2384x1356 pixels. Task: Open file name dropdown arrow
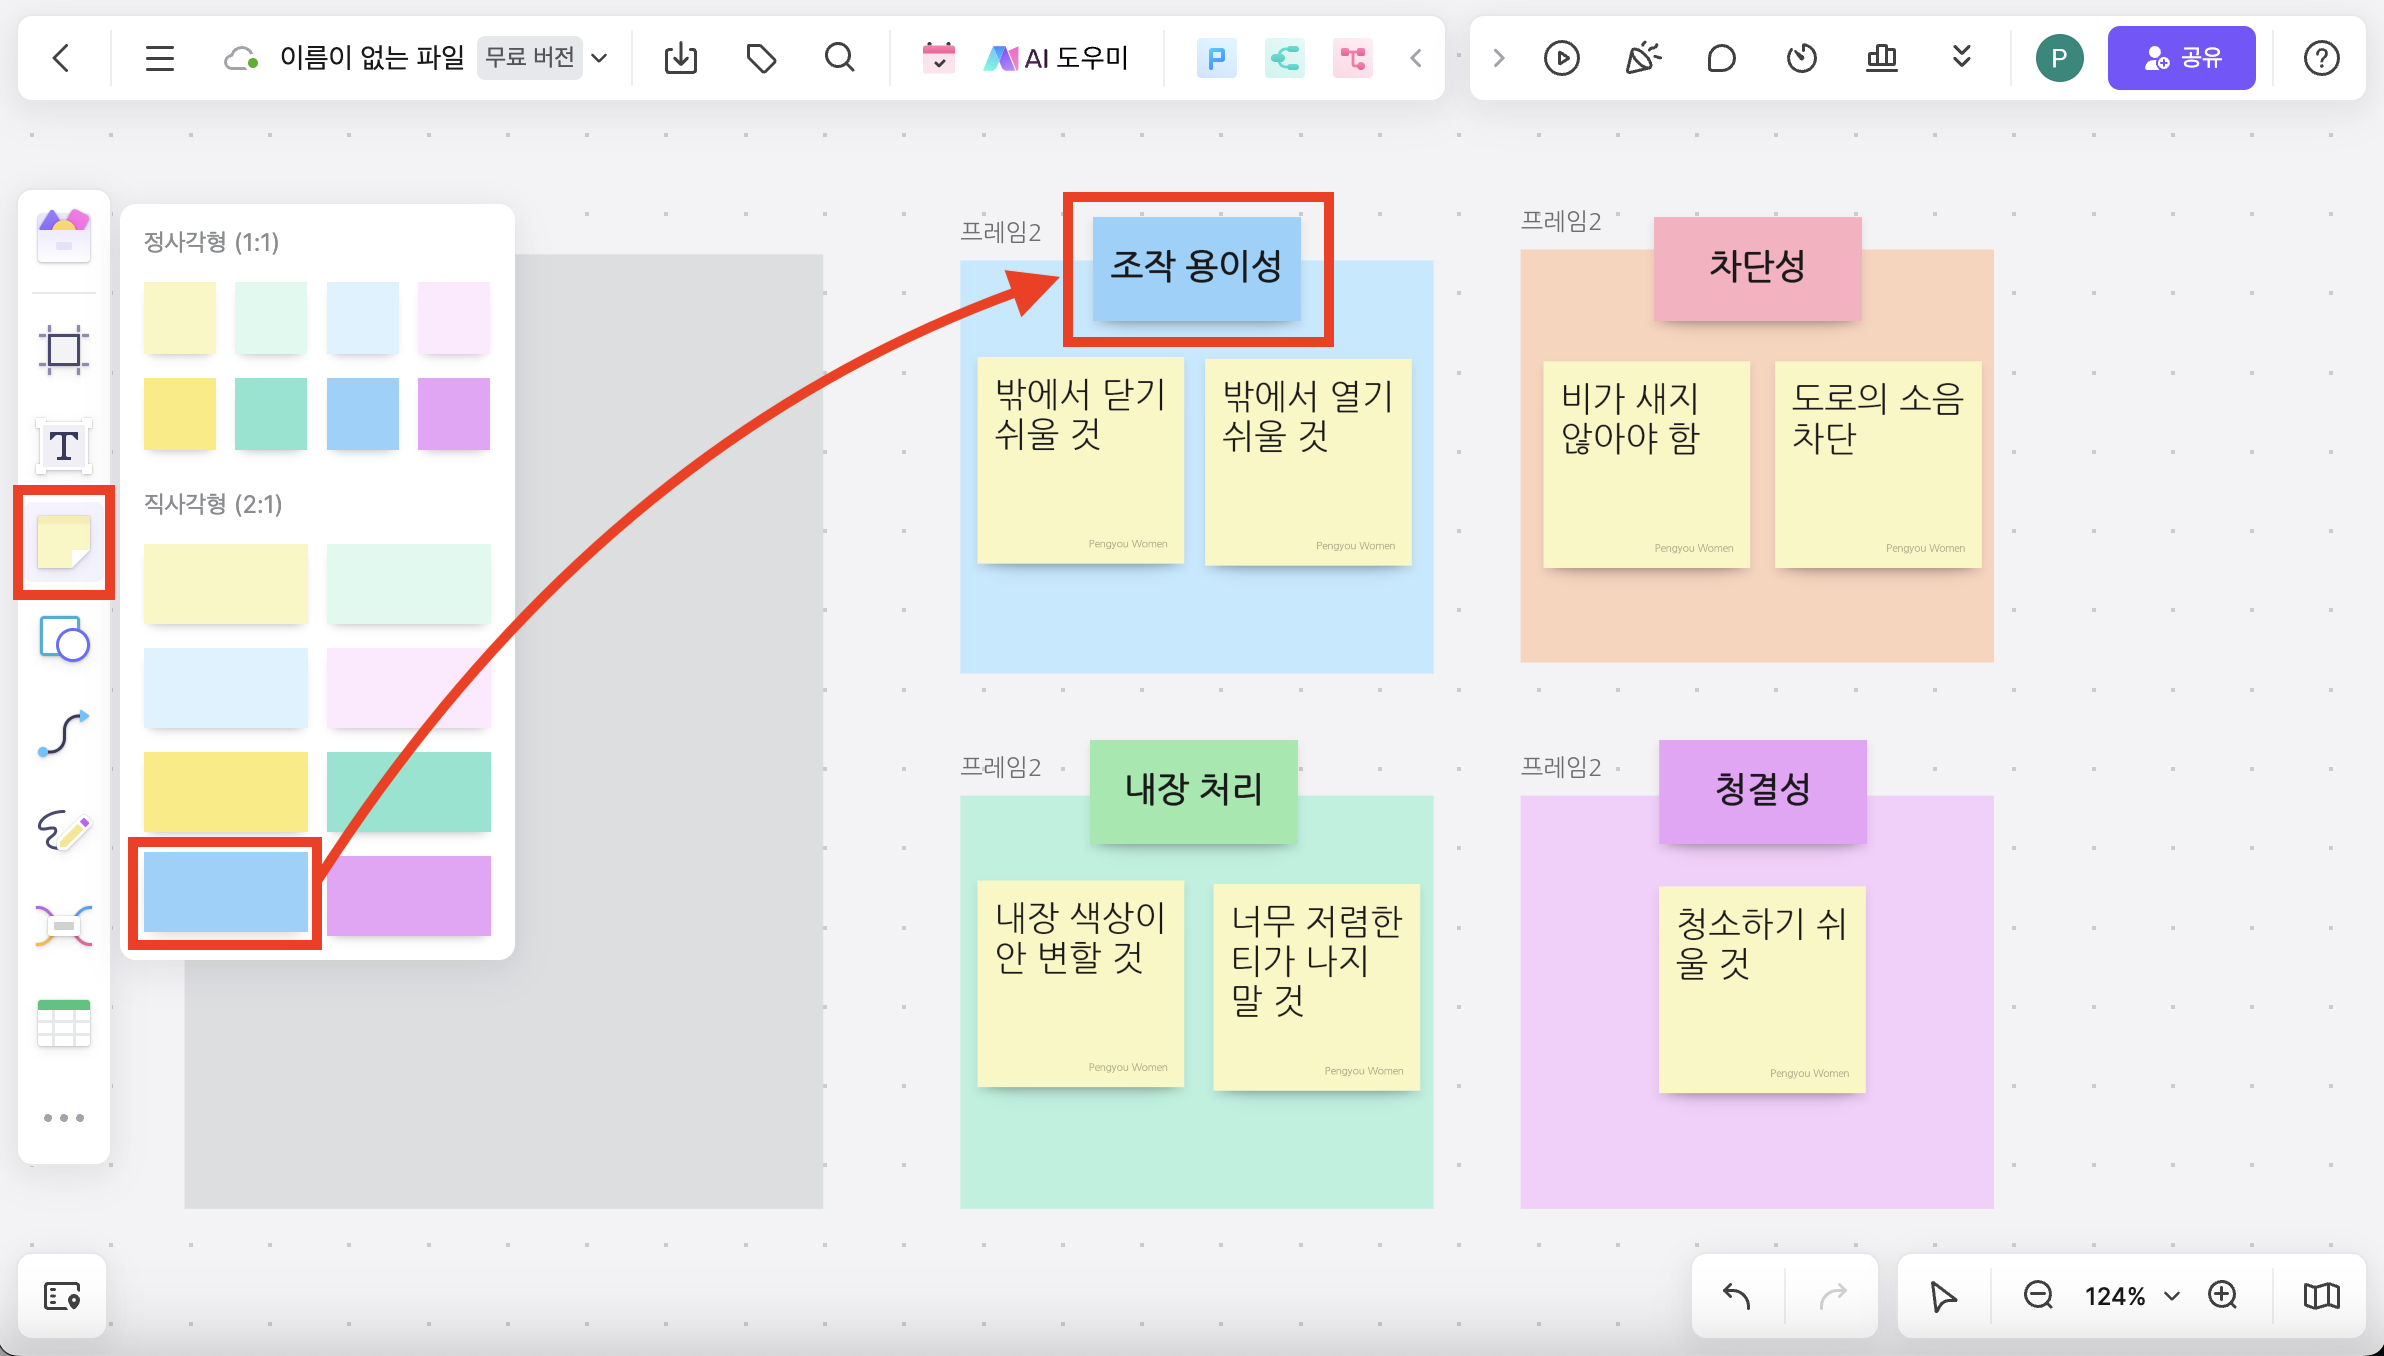point(599,58)
